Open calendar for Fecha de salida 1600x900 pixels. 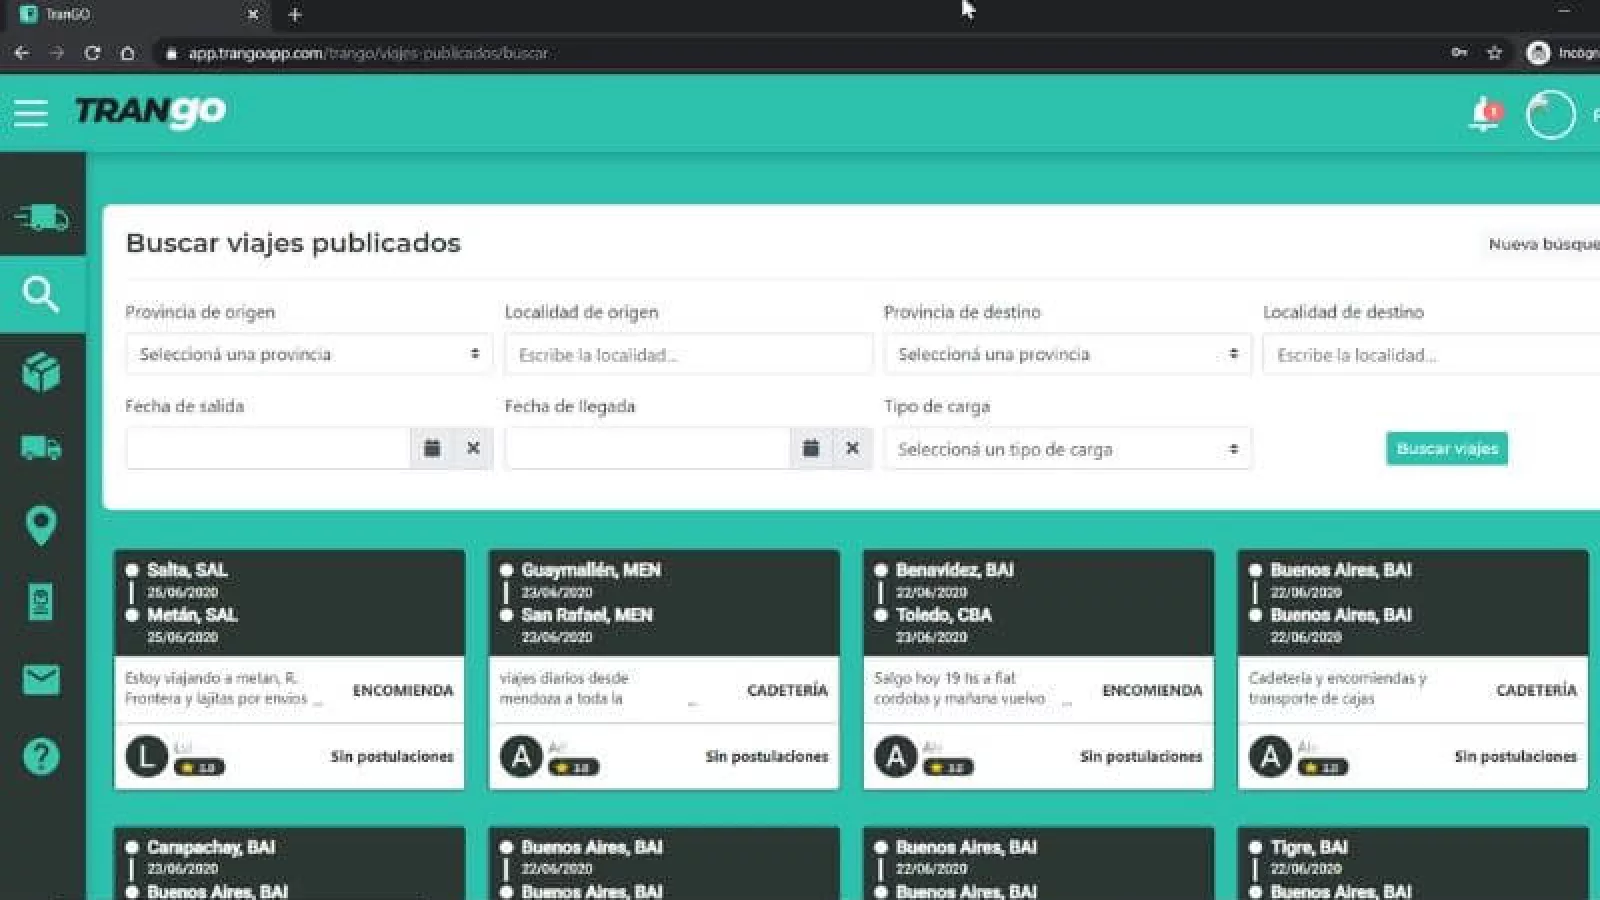tap(432, 448)
